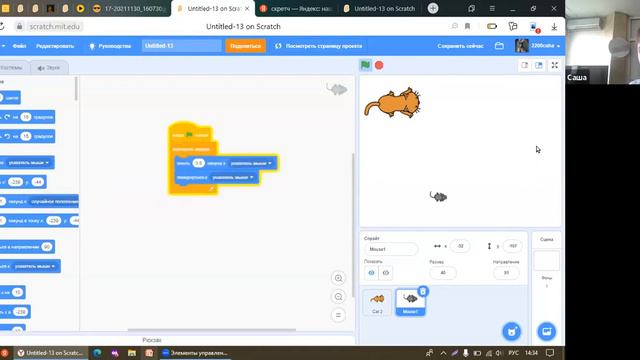Click the language indicator in taskbar

tap(513, 353)
